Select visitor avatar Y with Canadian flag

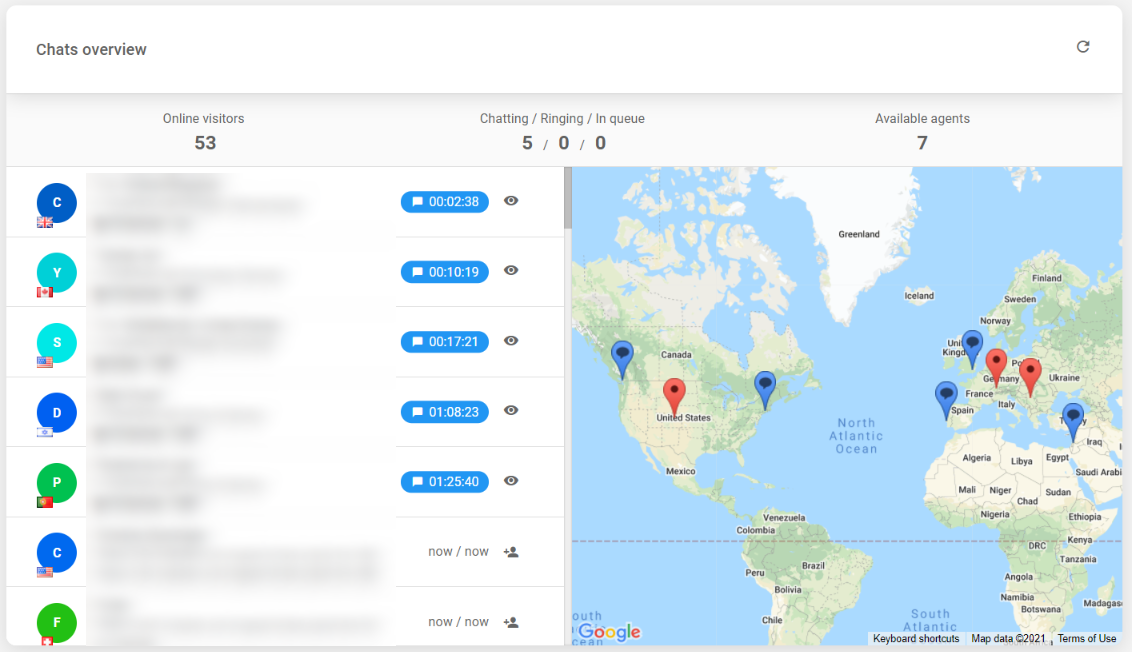click(x=57, y=272)
